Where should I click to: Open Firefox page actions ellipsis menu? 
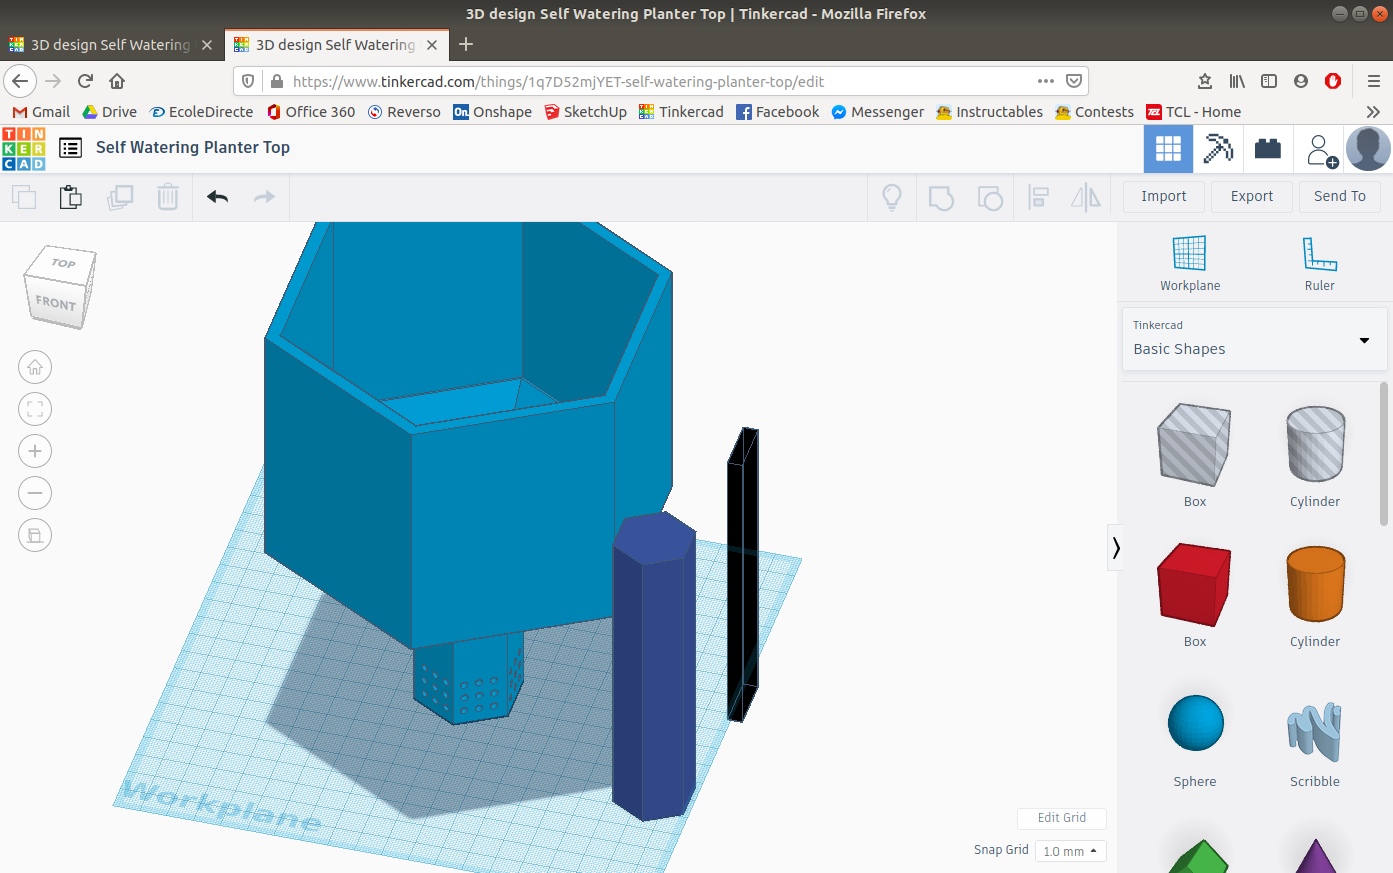(x=1046, y=81)
